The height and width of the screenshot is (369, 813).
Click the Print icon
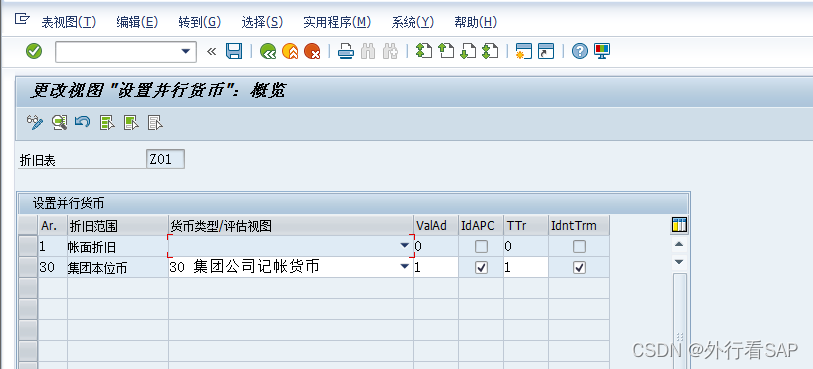pyautogui.click(x=346, y=51)
